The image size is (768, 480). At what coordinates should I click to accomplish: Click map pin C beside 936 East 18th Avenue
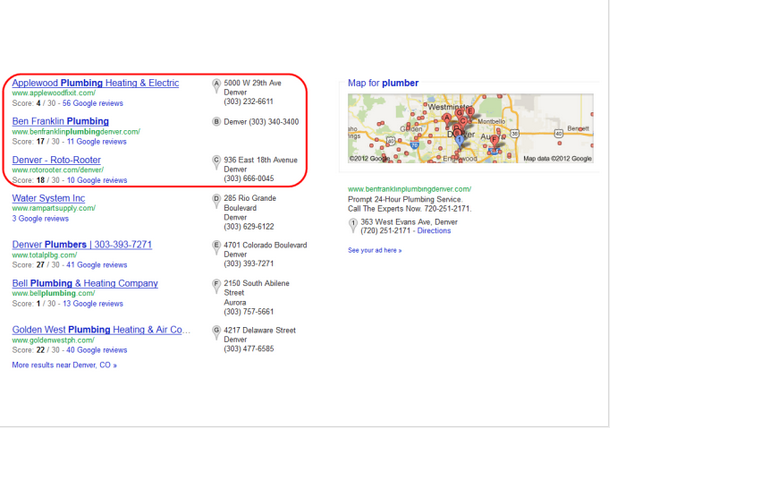pyautogui.click(x=216, y=163)
